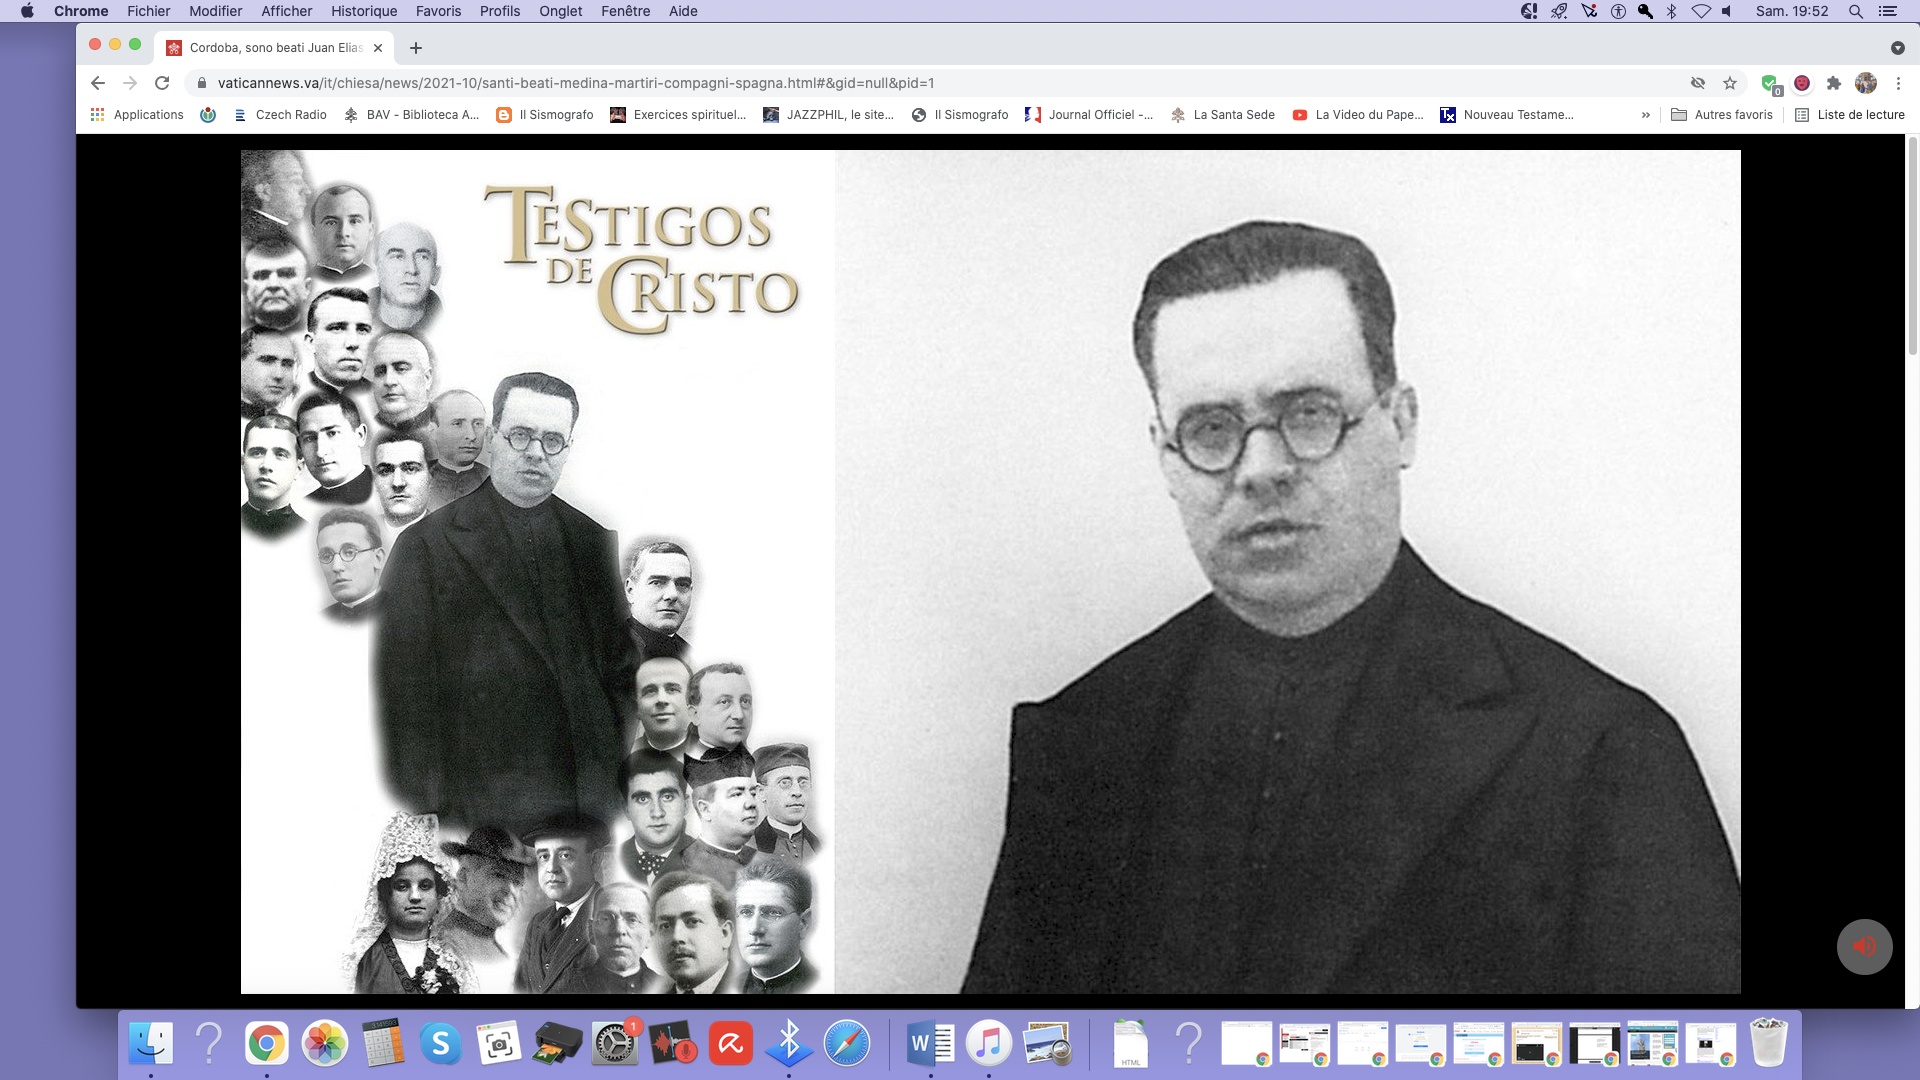Click the page reload icon
Screen dimensions: 1920x1080
click(162, 83)
